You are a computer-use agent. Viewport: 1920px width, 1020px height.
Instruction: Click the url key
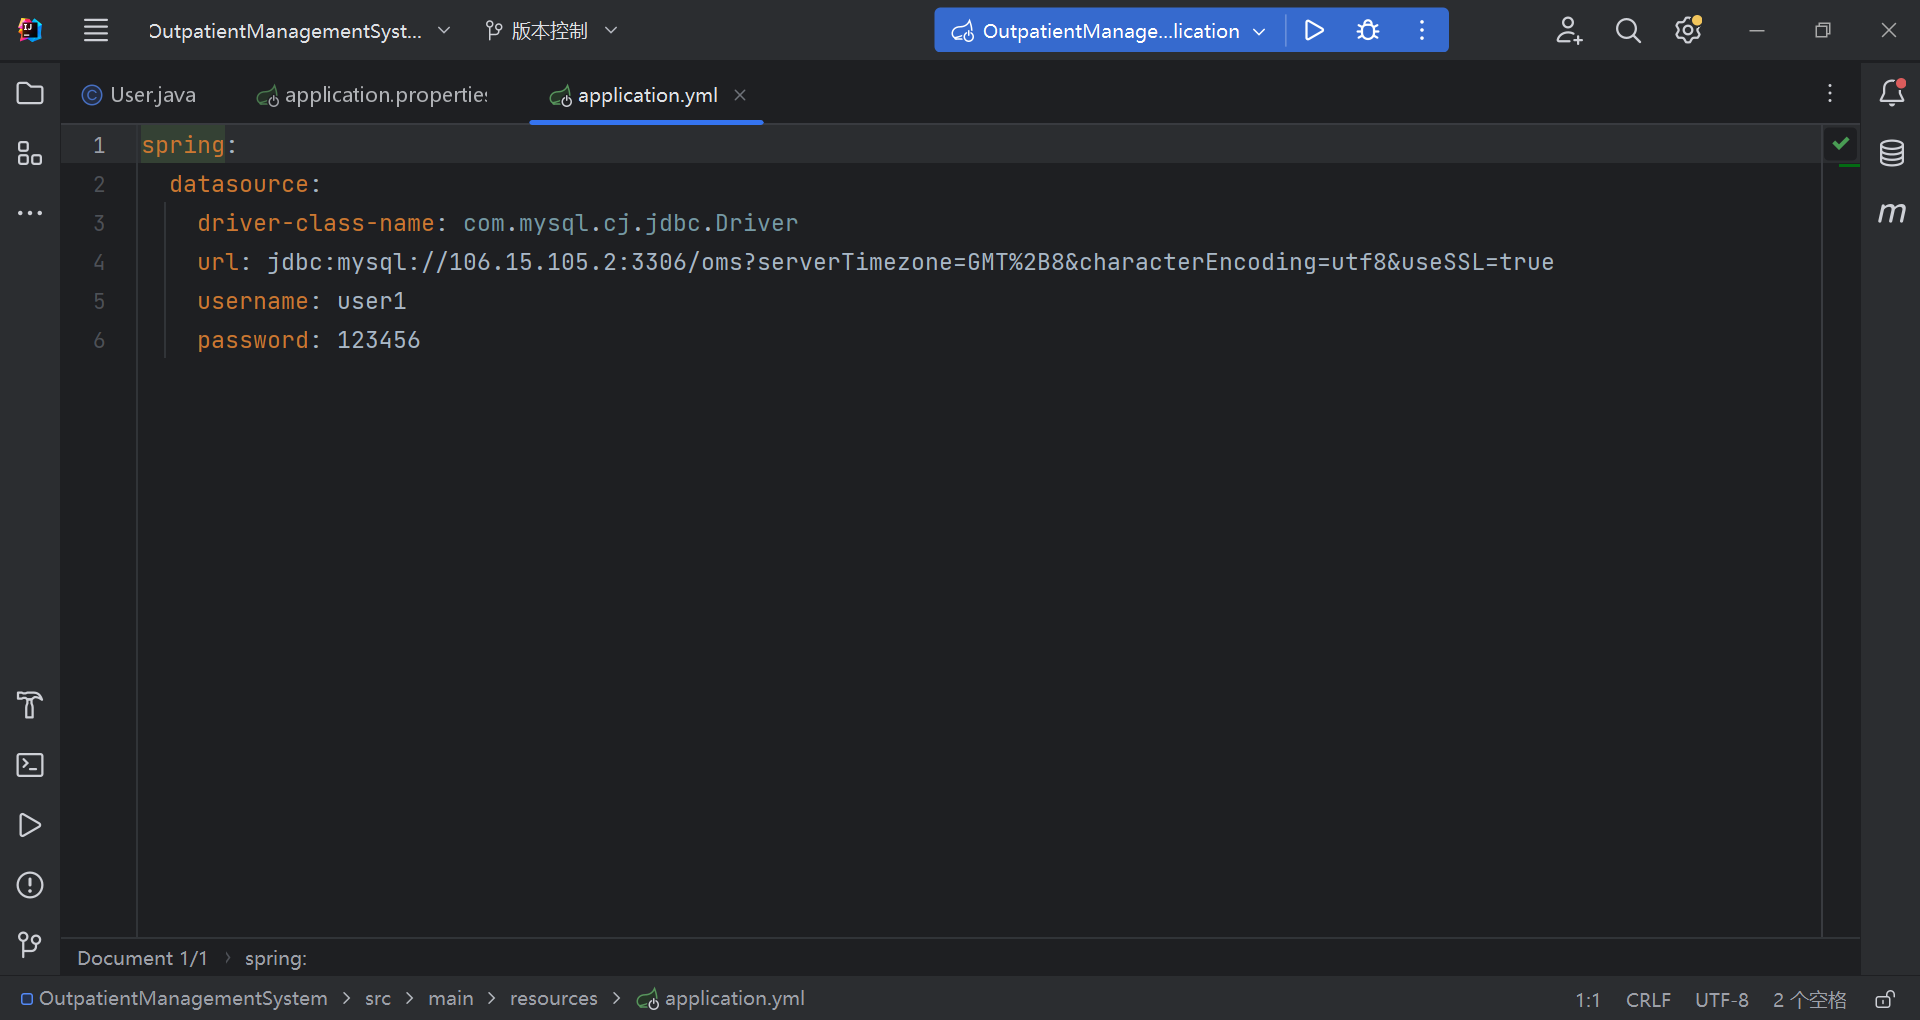(218, 262)
